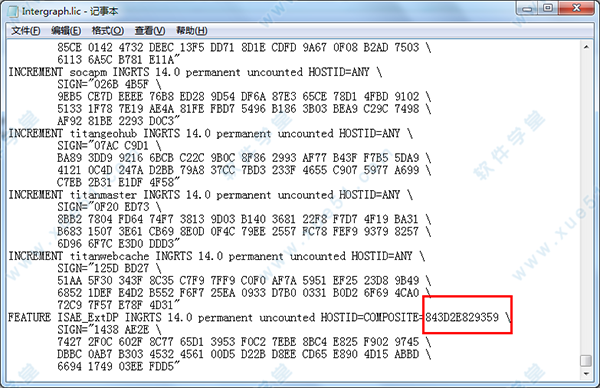Click the signature start SIGN="0F20 ED73
The image size is (600, 388).
click(103, 207)
